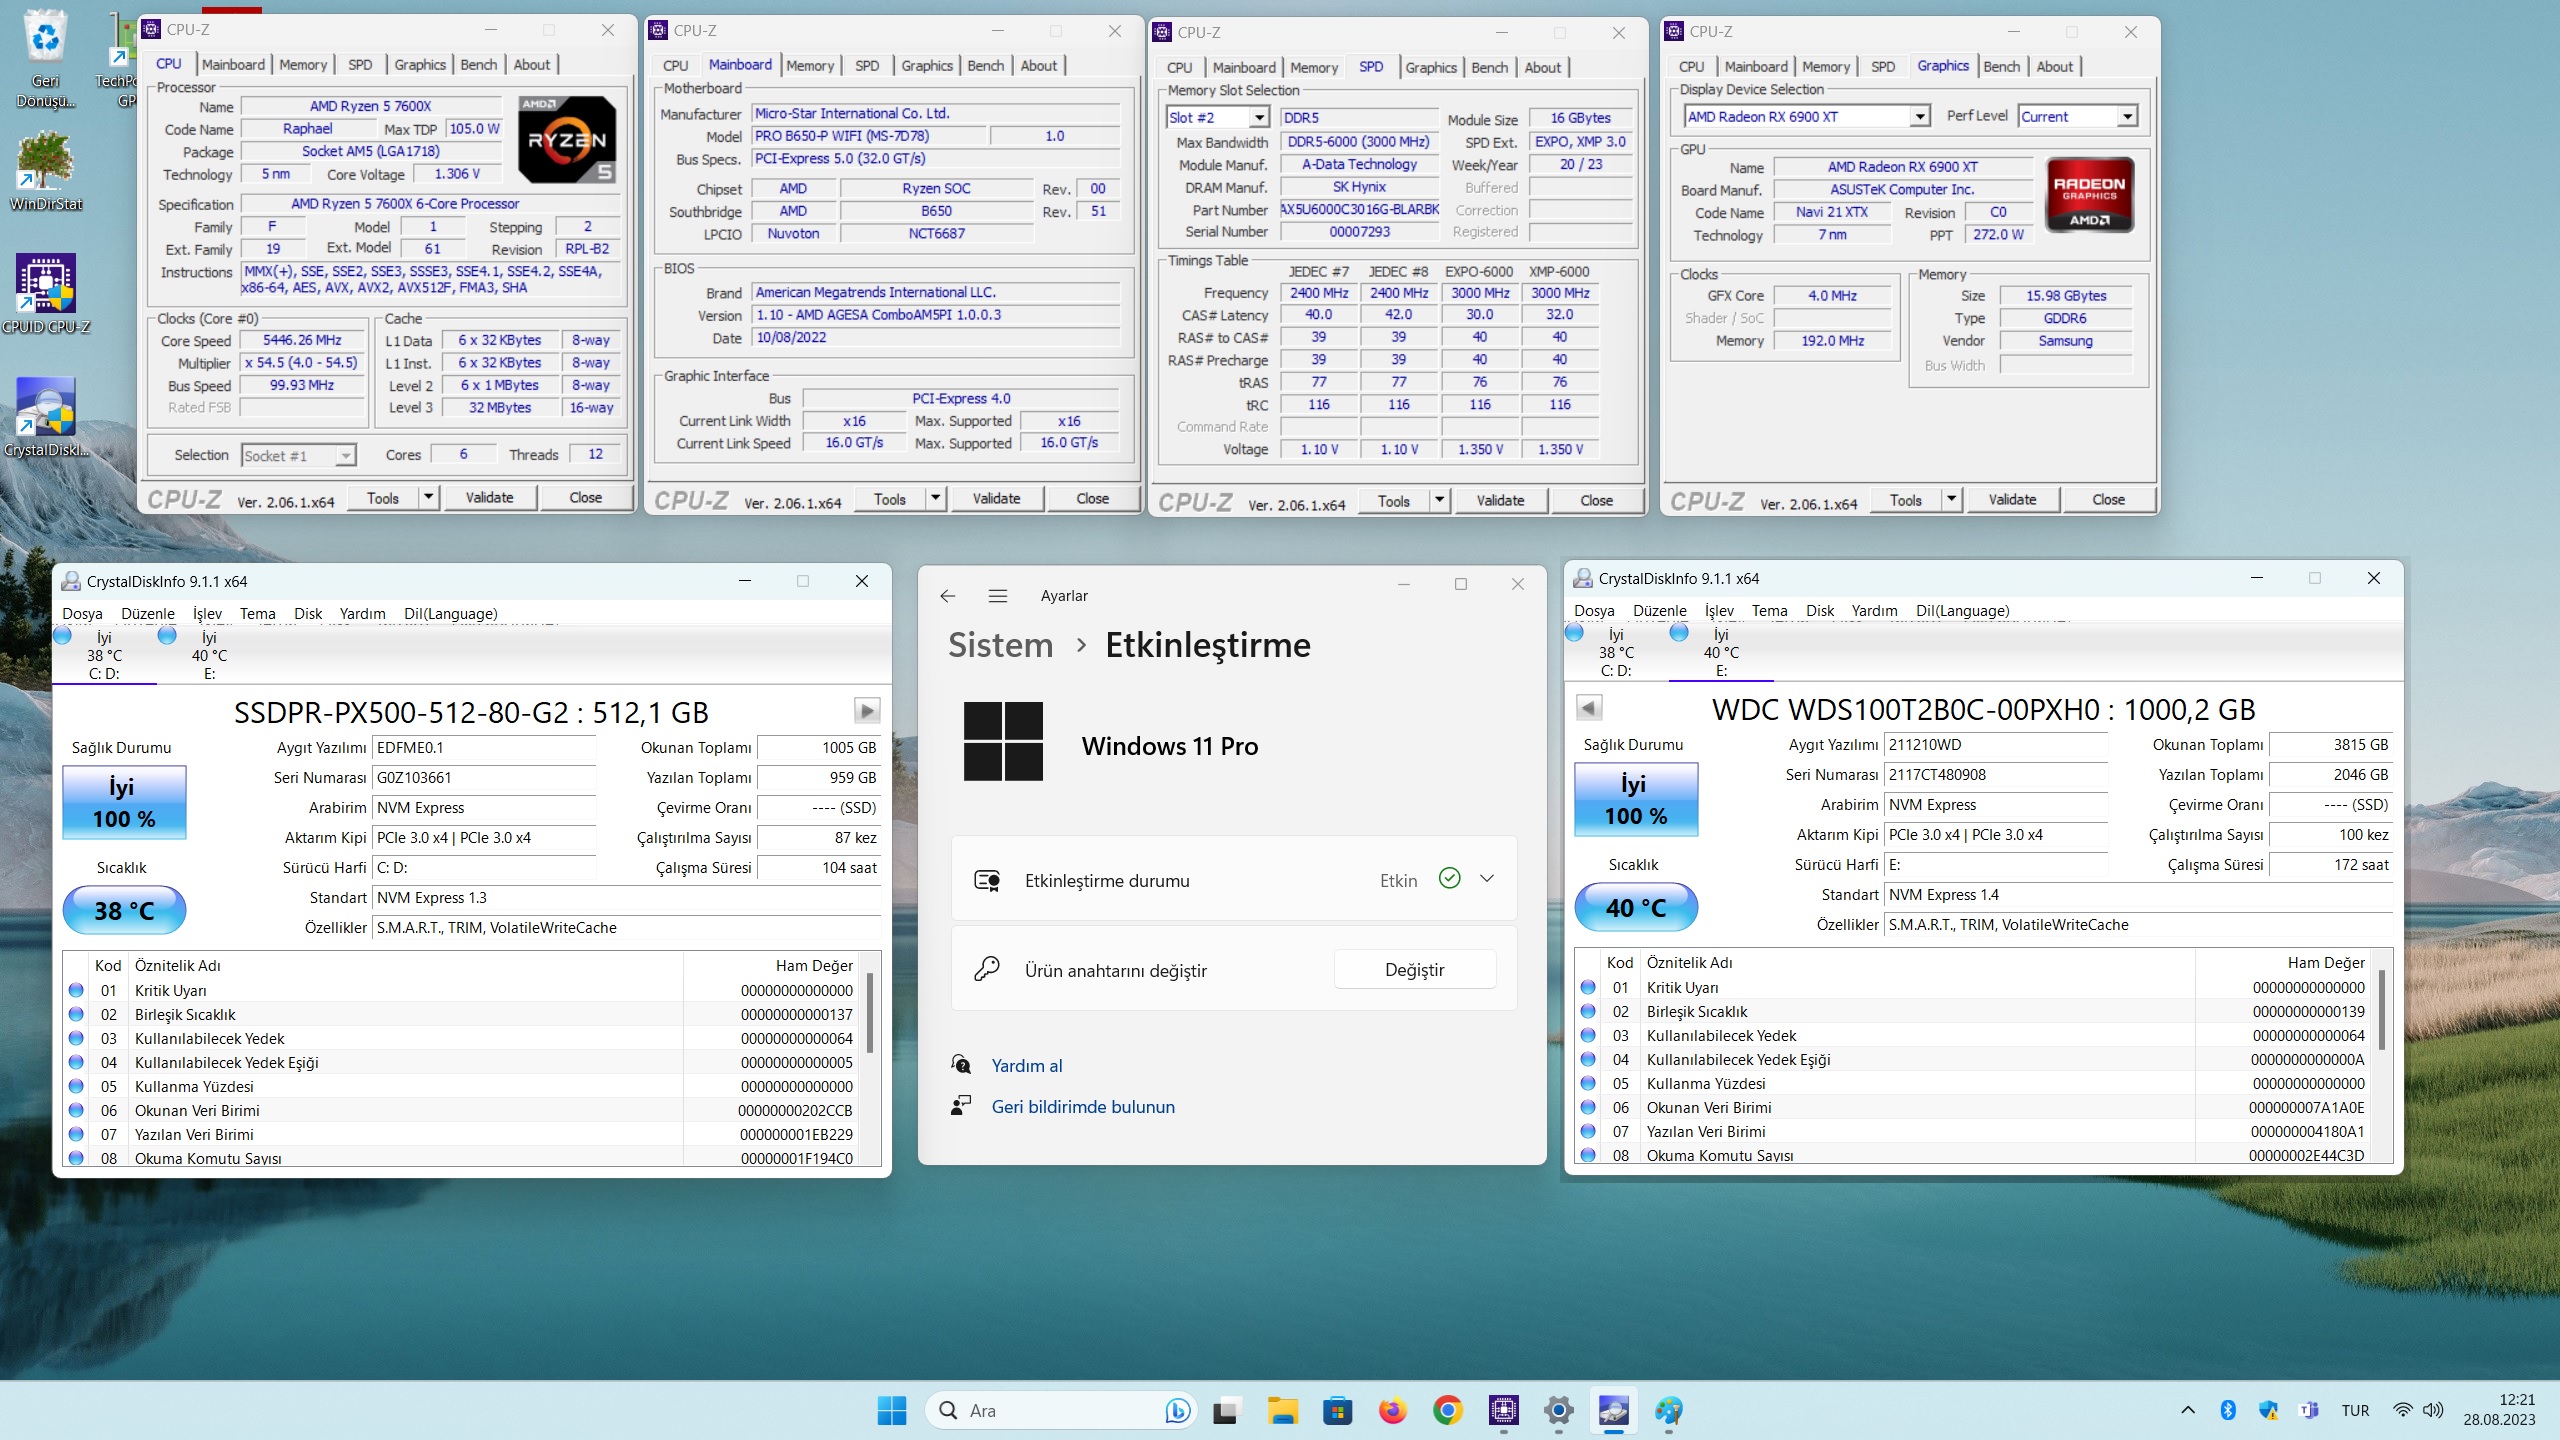
Task: Open Tools dropdown arrow in SPD window
Action: (x=1439, y=500)
